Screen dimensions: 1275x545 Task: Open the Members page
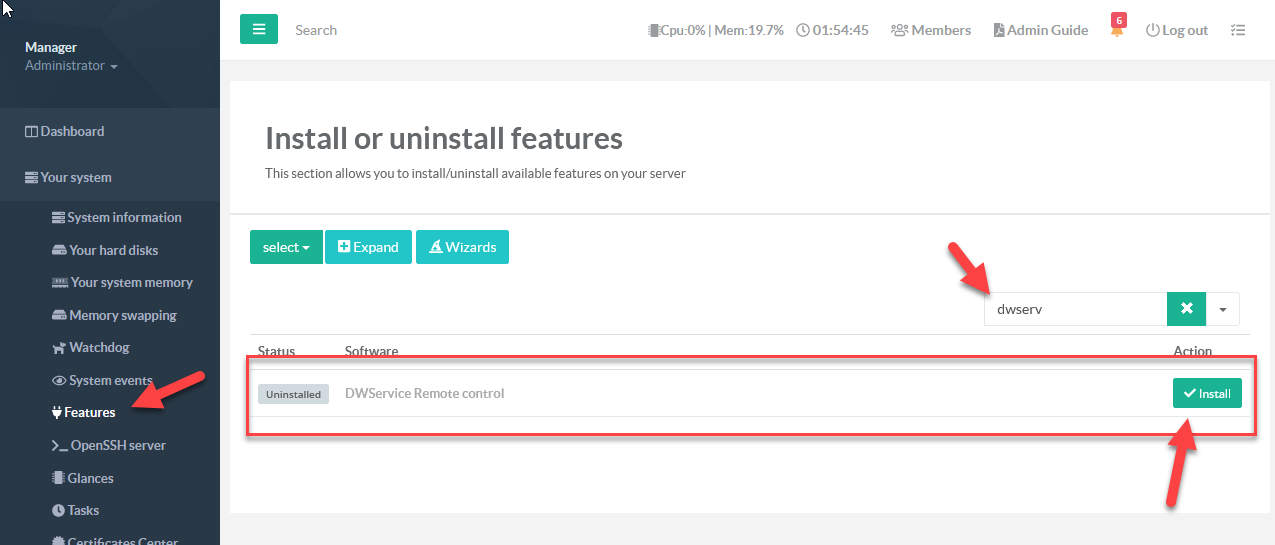(x=930, y=30)
